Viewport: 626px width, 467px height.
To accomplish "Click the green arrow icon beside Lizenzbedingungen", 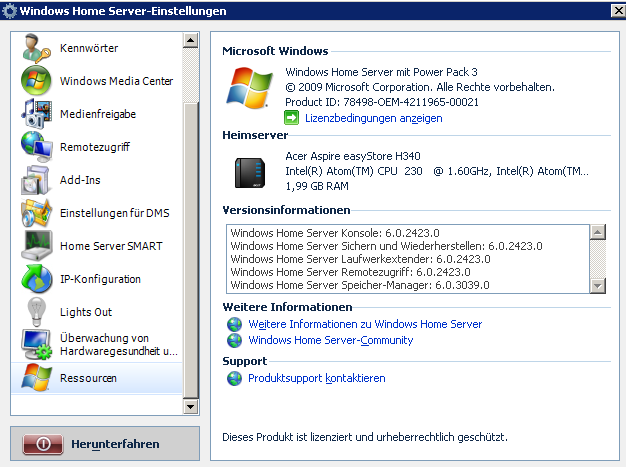I will click(x=291, y=118).
